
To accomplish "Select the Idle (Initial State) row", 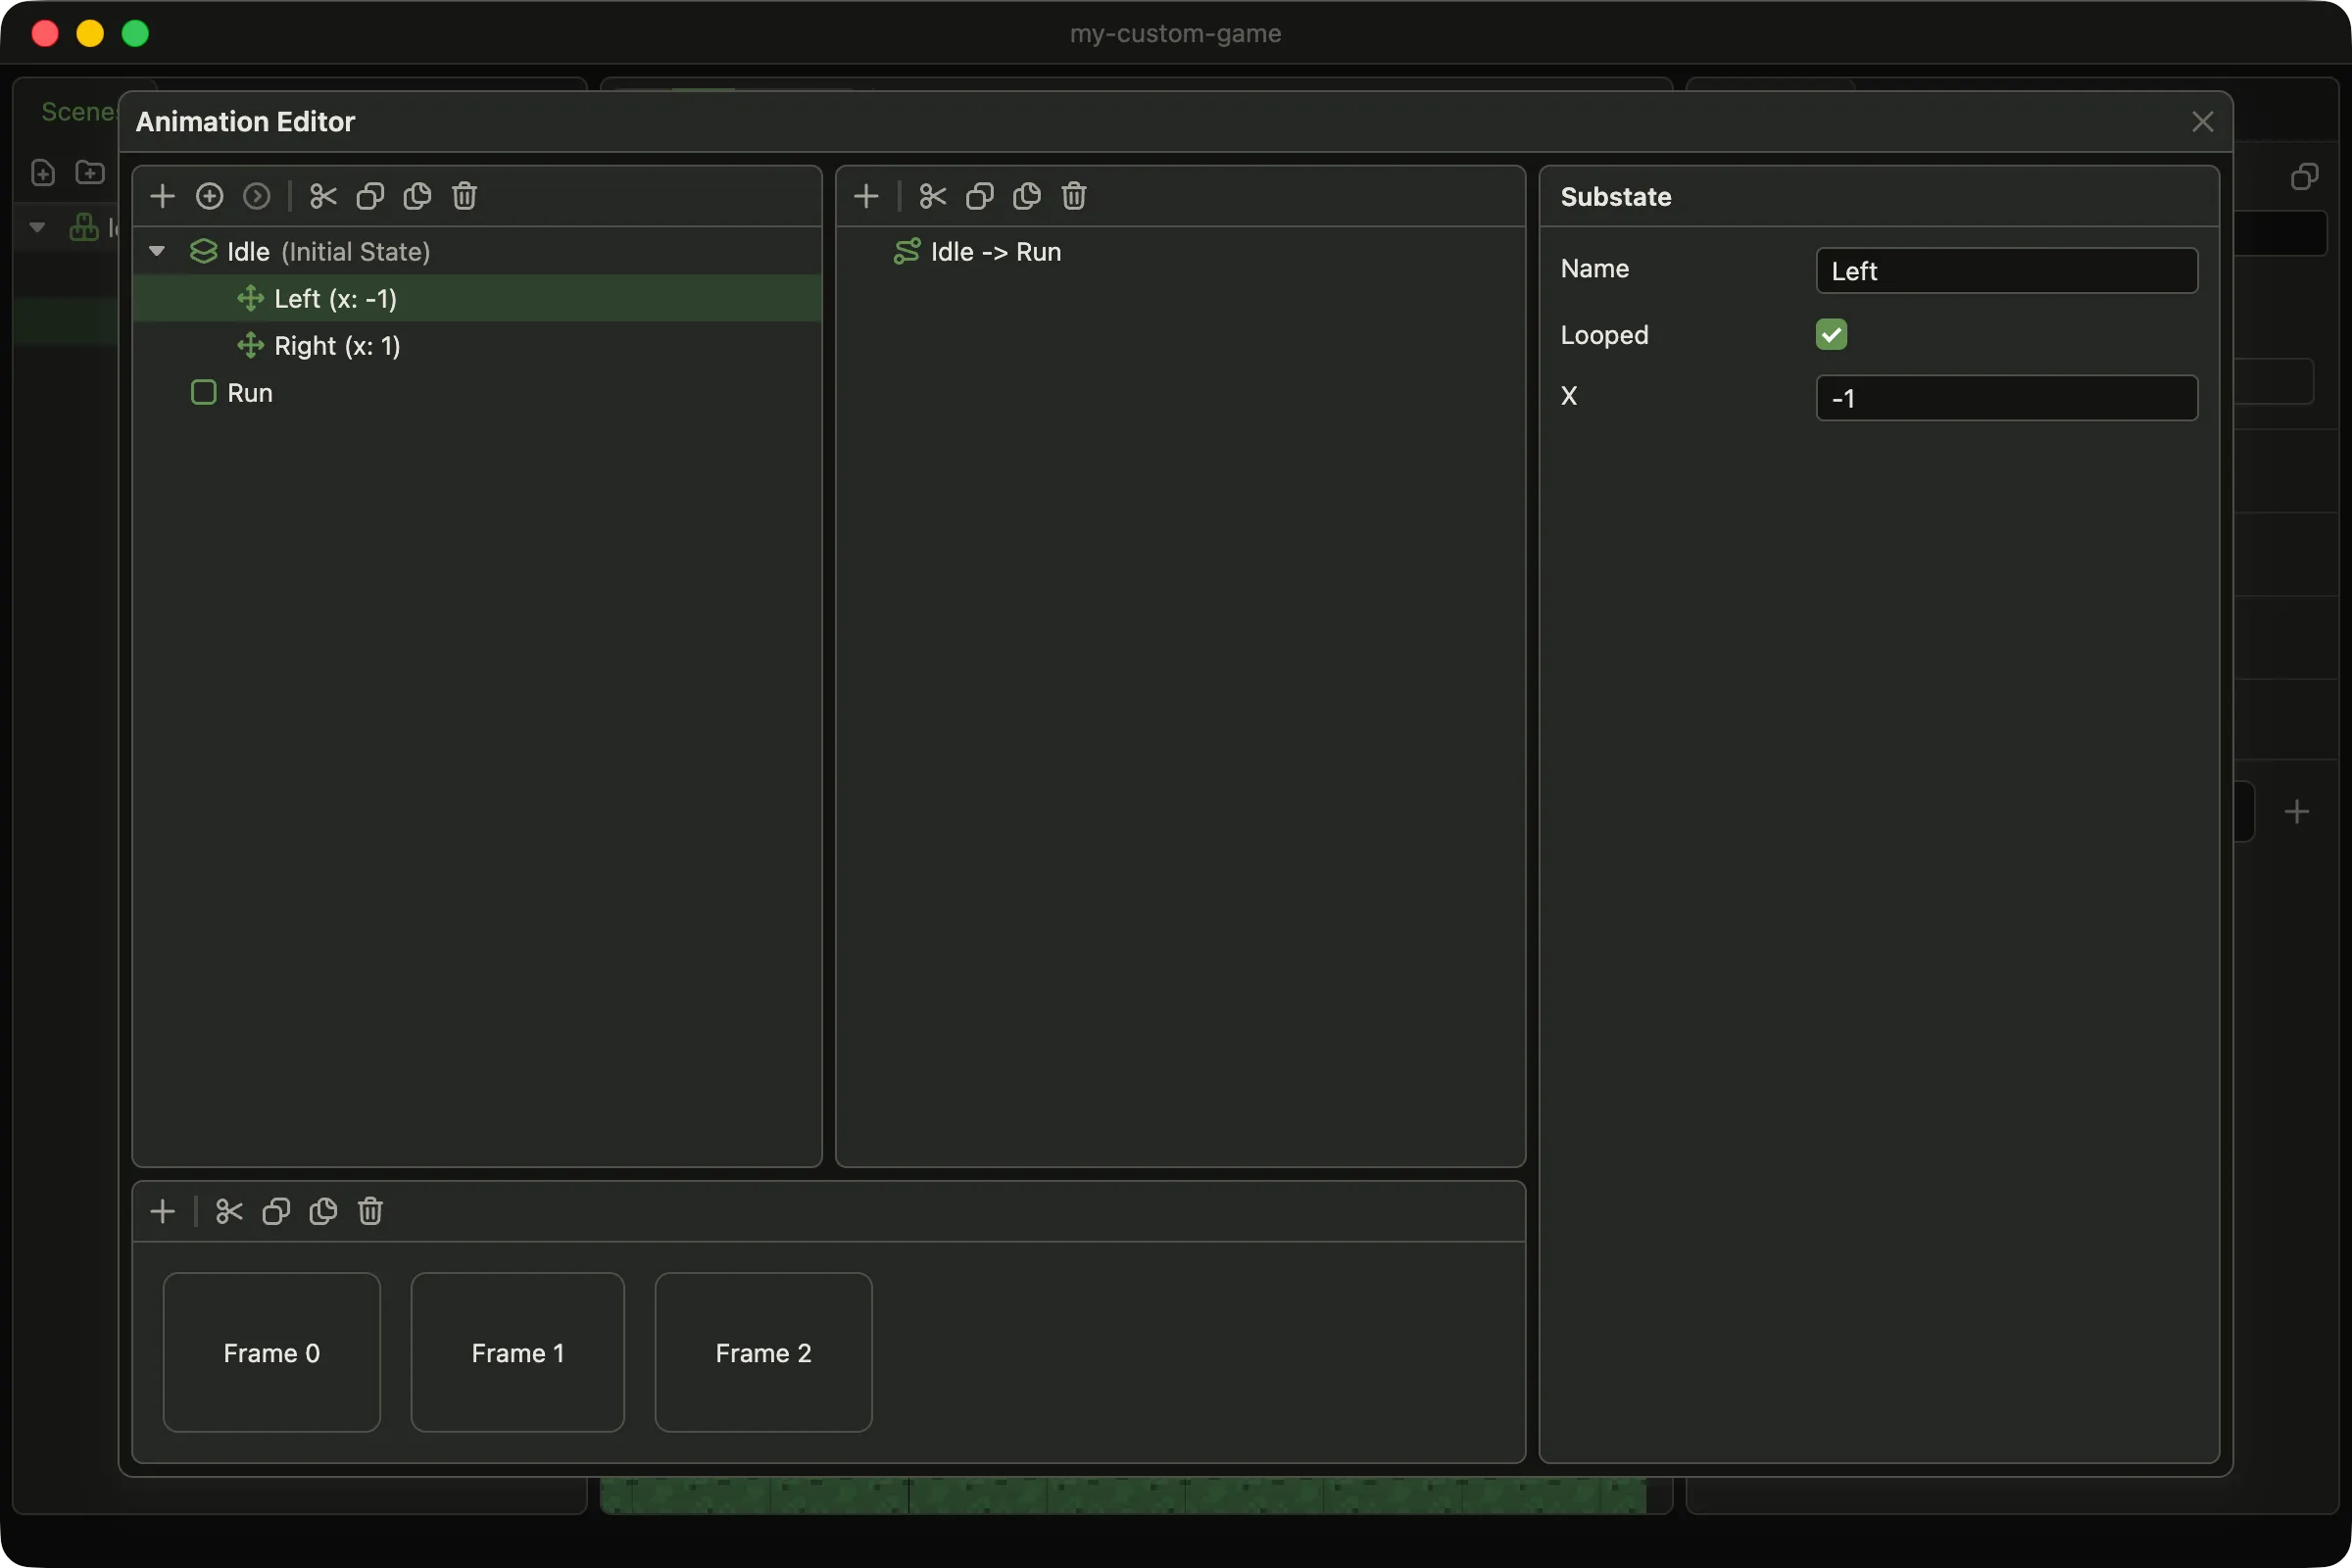I will click(477, 251).
